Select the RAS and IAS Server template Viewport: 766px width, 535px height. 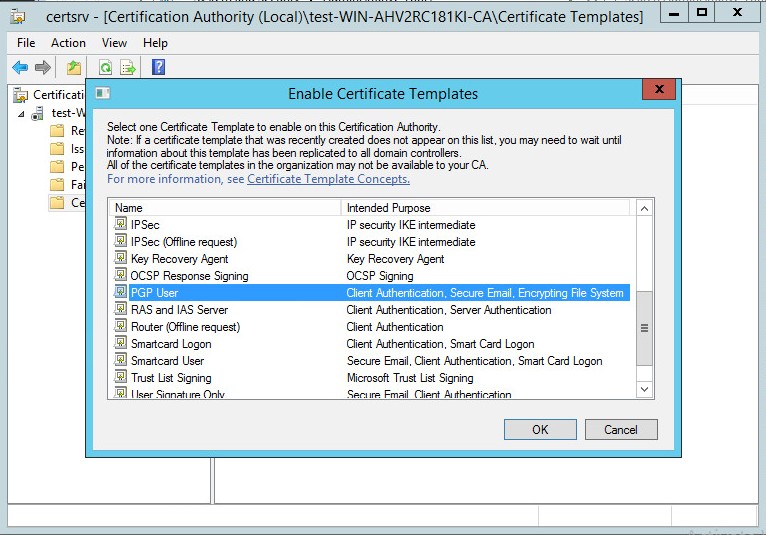click(x=179, y=310)
